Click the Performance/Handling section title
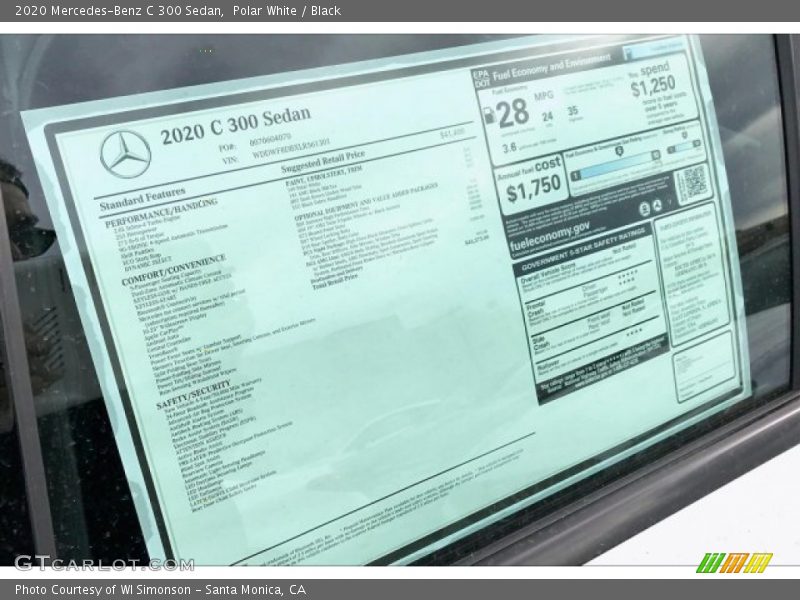The height and width of the screenshot is (600, 800). click(x=161, y=215)
